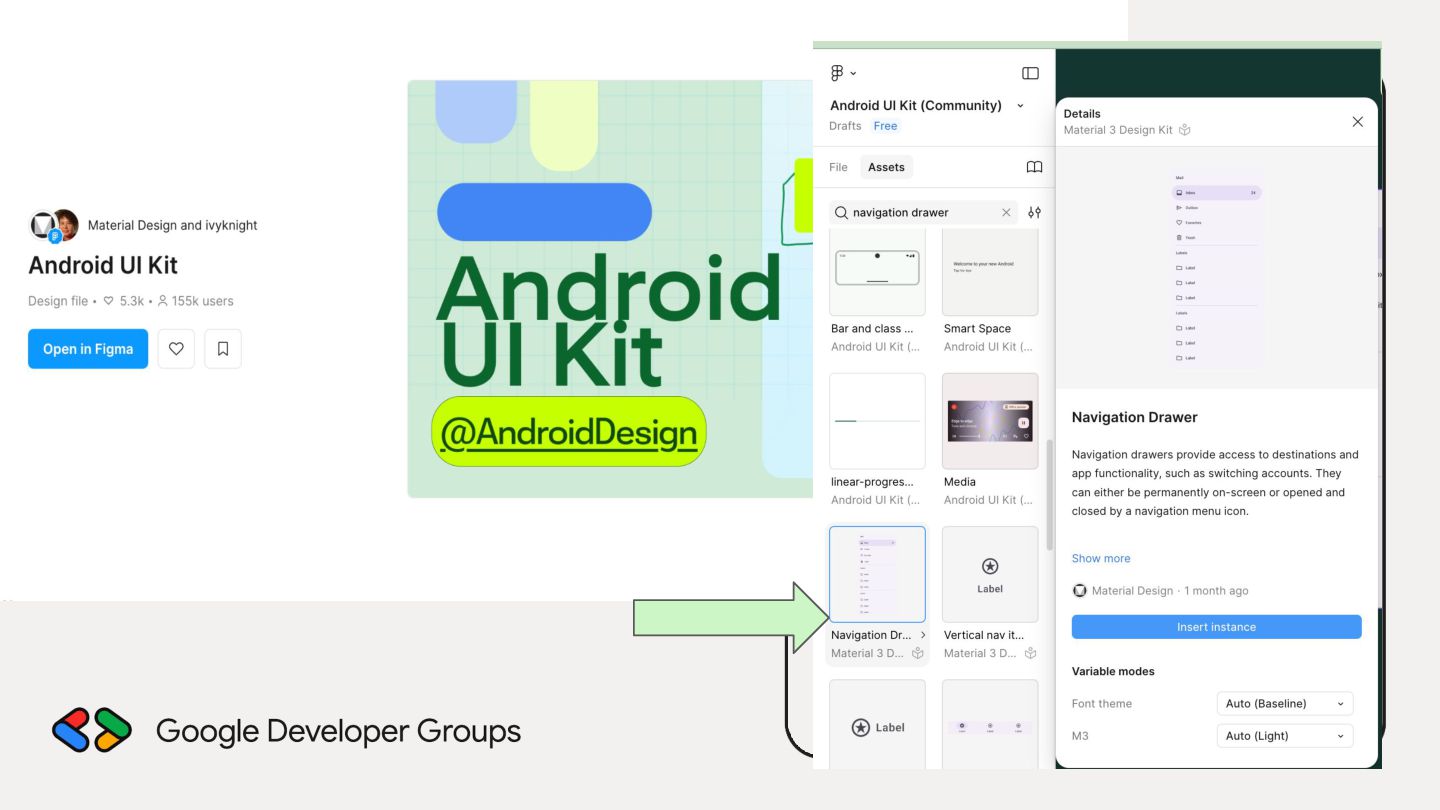Click the search magnifier icon
The image size is (1440, 810).
coord(841,212)
